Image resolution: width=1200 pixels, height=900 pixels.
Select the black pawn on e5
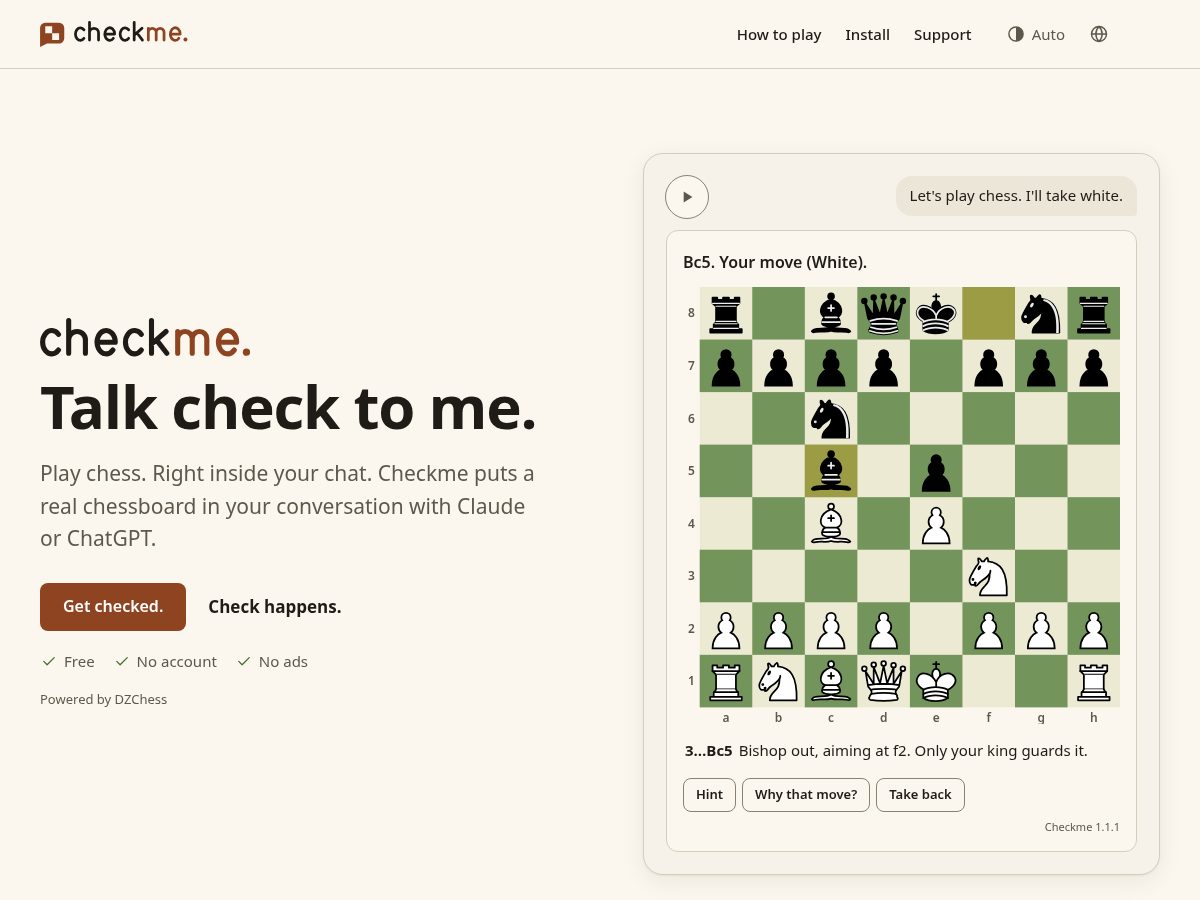click(x=936, y=471)
